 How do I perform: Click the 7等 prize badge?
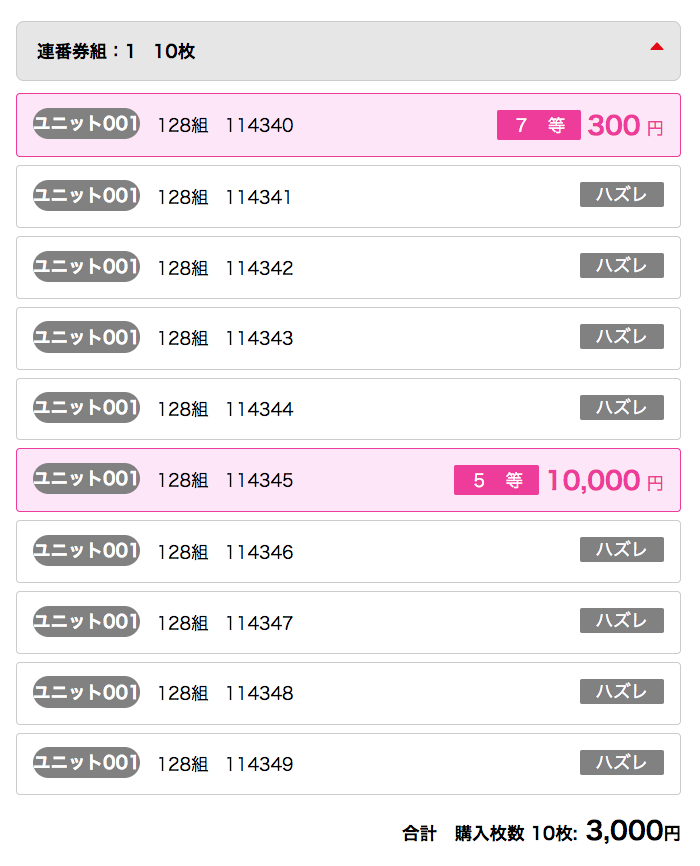[539, 125]
